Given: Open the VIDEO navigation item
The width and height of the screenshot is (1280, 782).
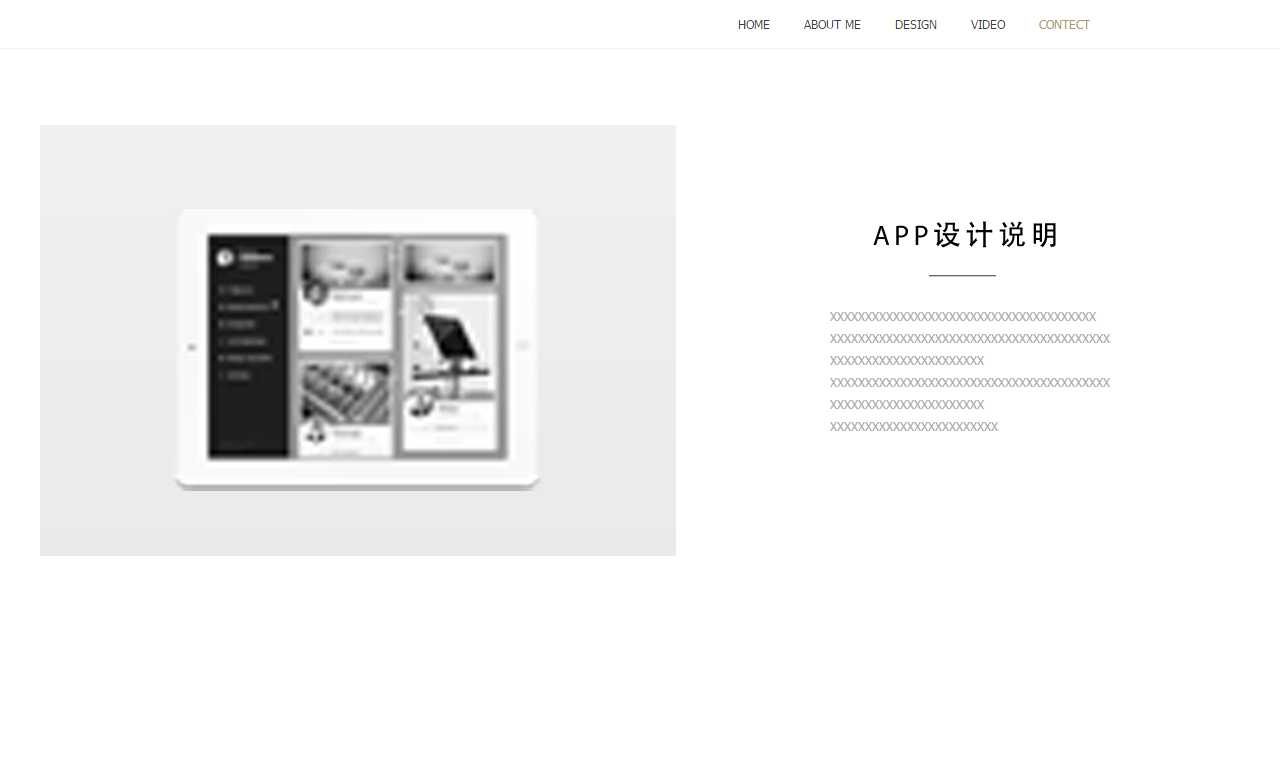Looking at the screenshot, I should click(987, 25).
